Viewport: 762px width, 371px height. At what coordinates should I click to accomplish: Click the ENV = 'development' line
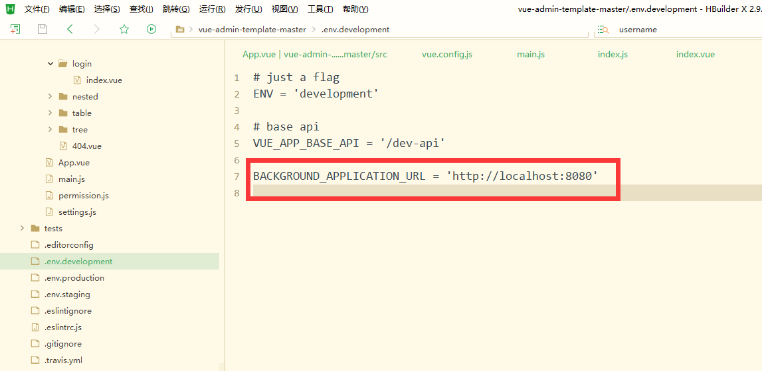(316, 94)
